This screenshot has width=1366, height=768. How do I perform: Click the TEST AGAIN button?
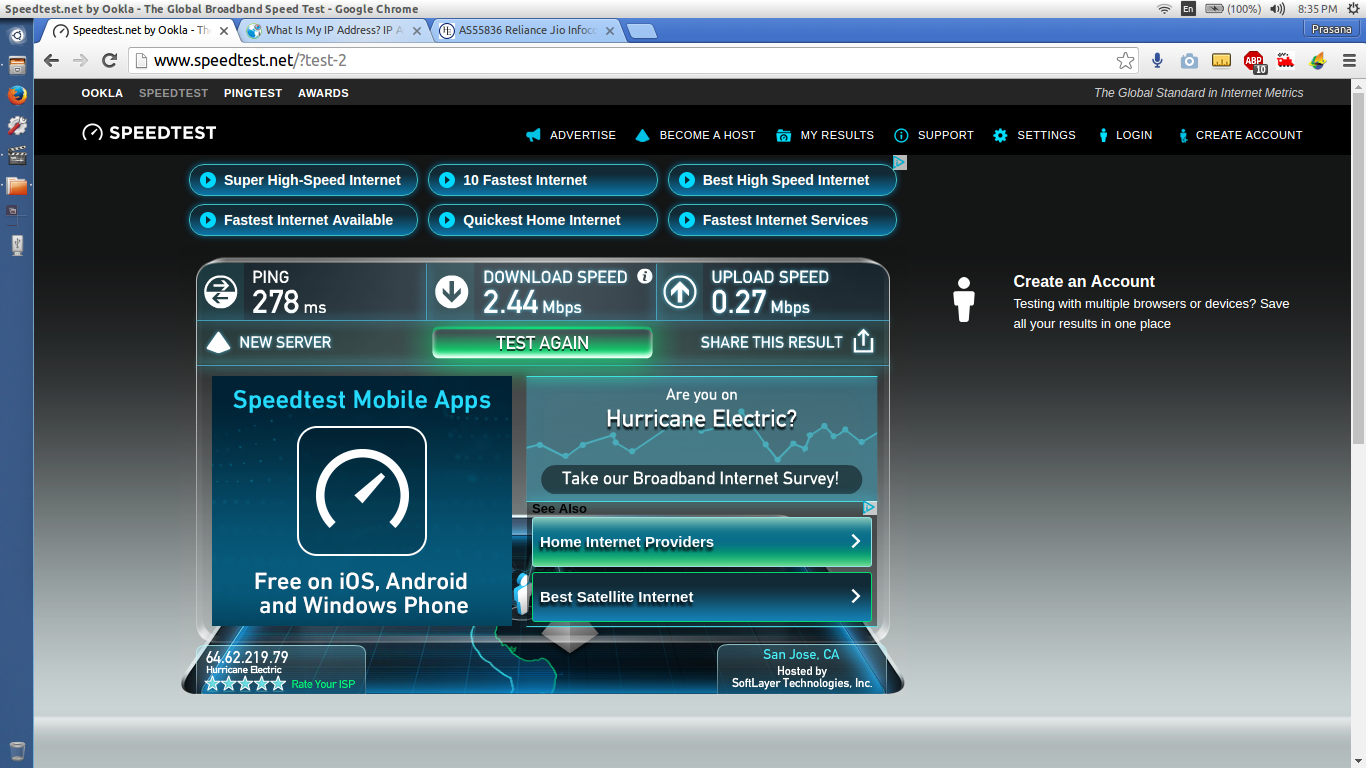[542, 343]
